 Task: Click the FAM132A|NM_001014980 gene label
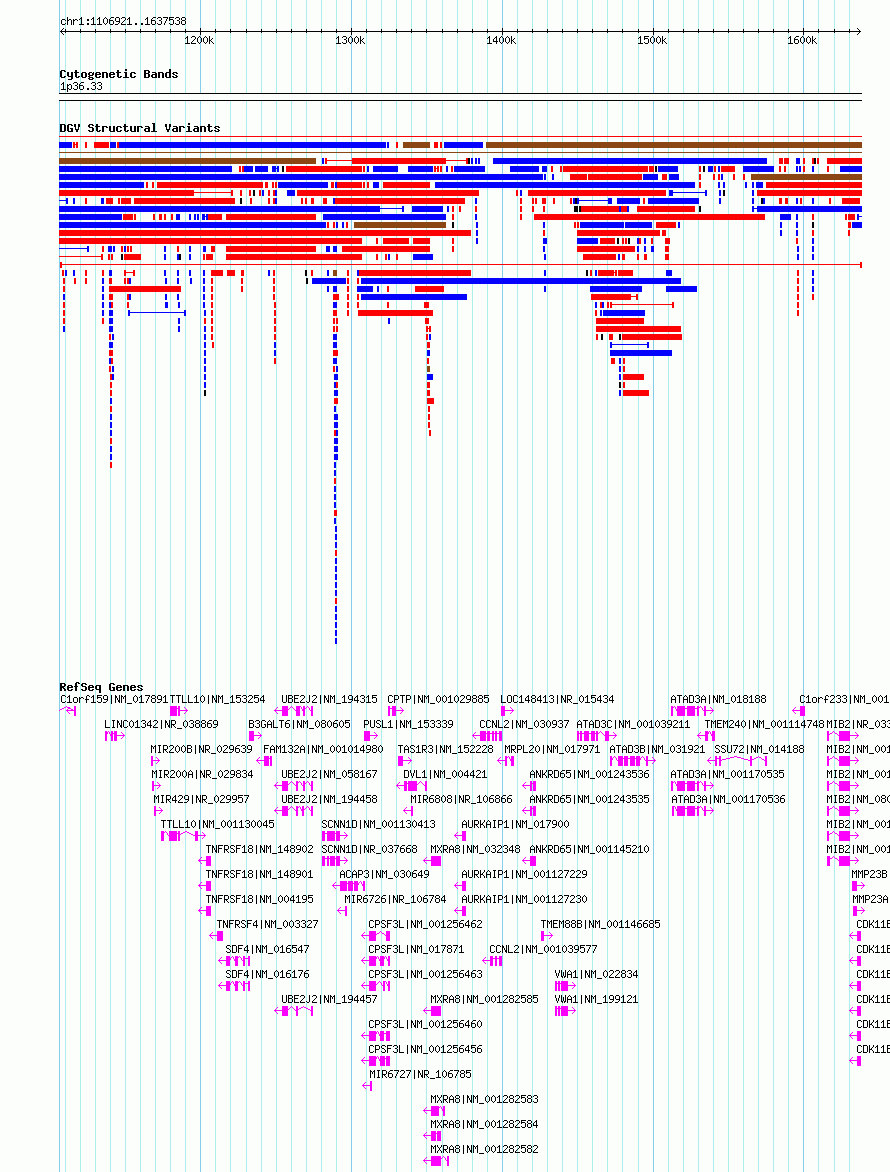click(324, 749)
